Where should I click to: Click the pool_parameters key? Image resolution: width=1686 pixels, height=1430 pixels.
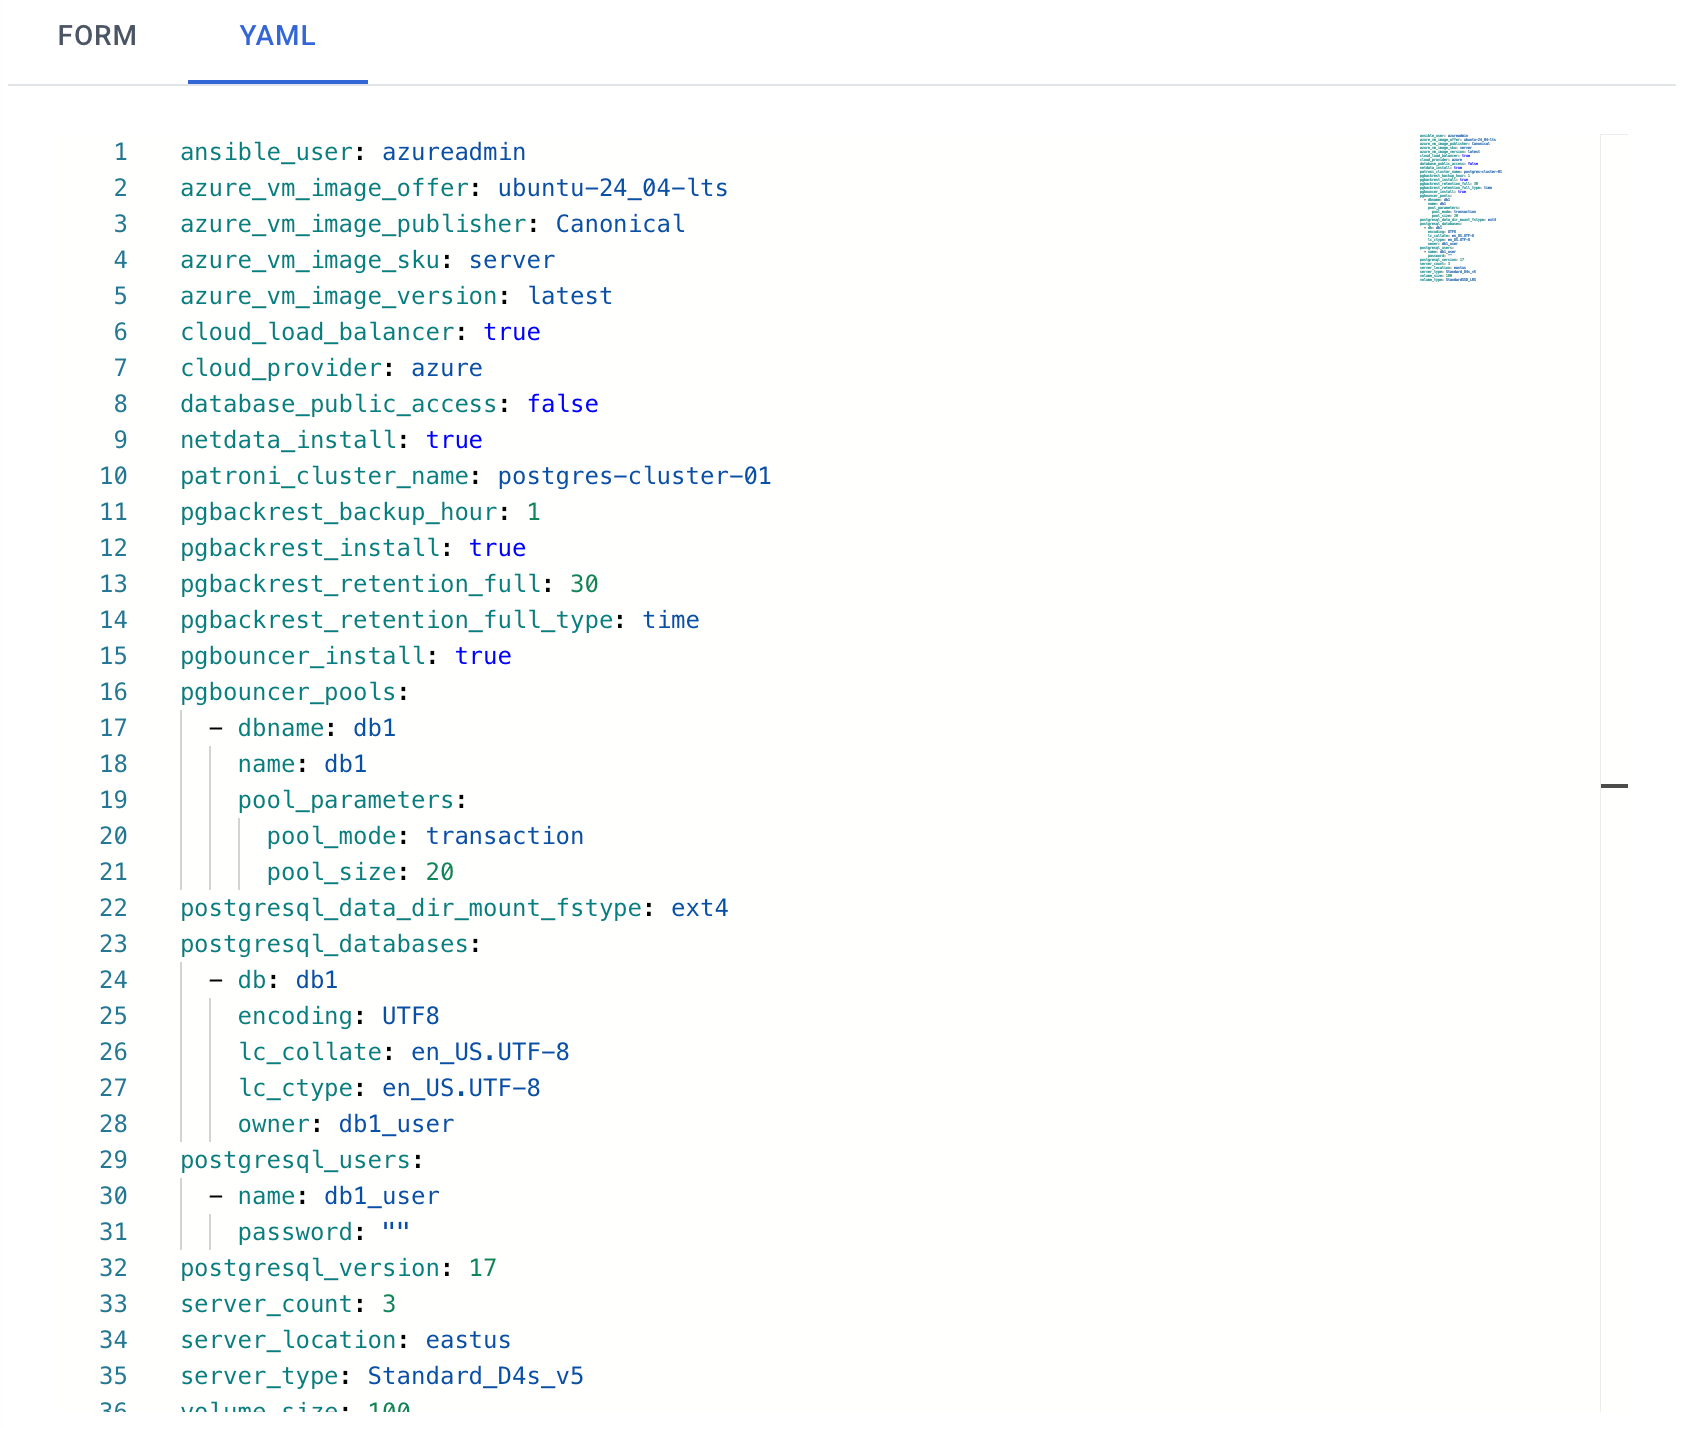(345, 800)
